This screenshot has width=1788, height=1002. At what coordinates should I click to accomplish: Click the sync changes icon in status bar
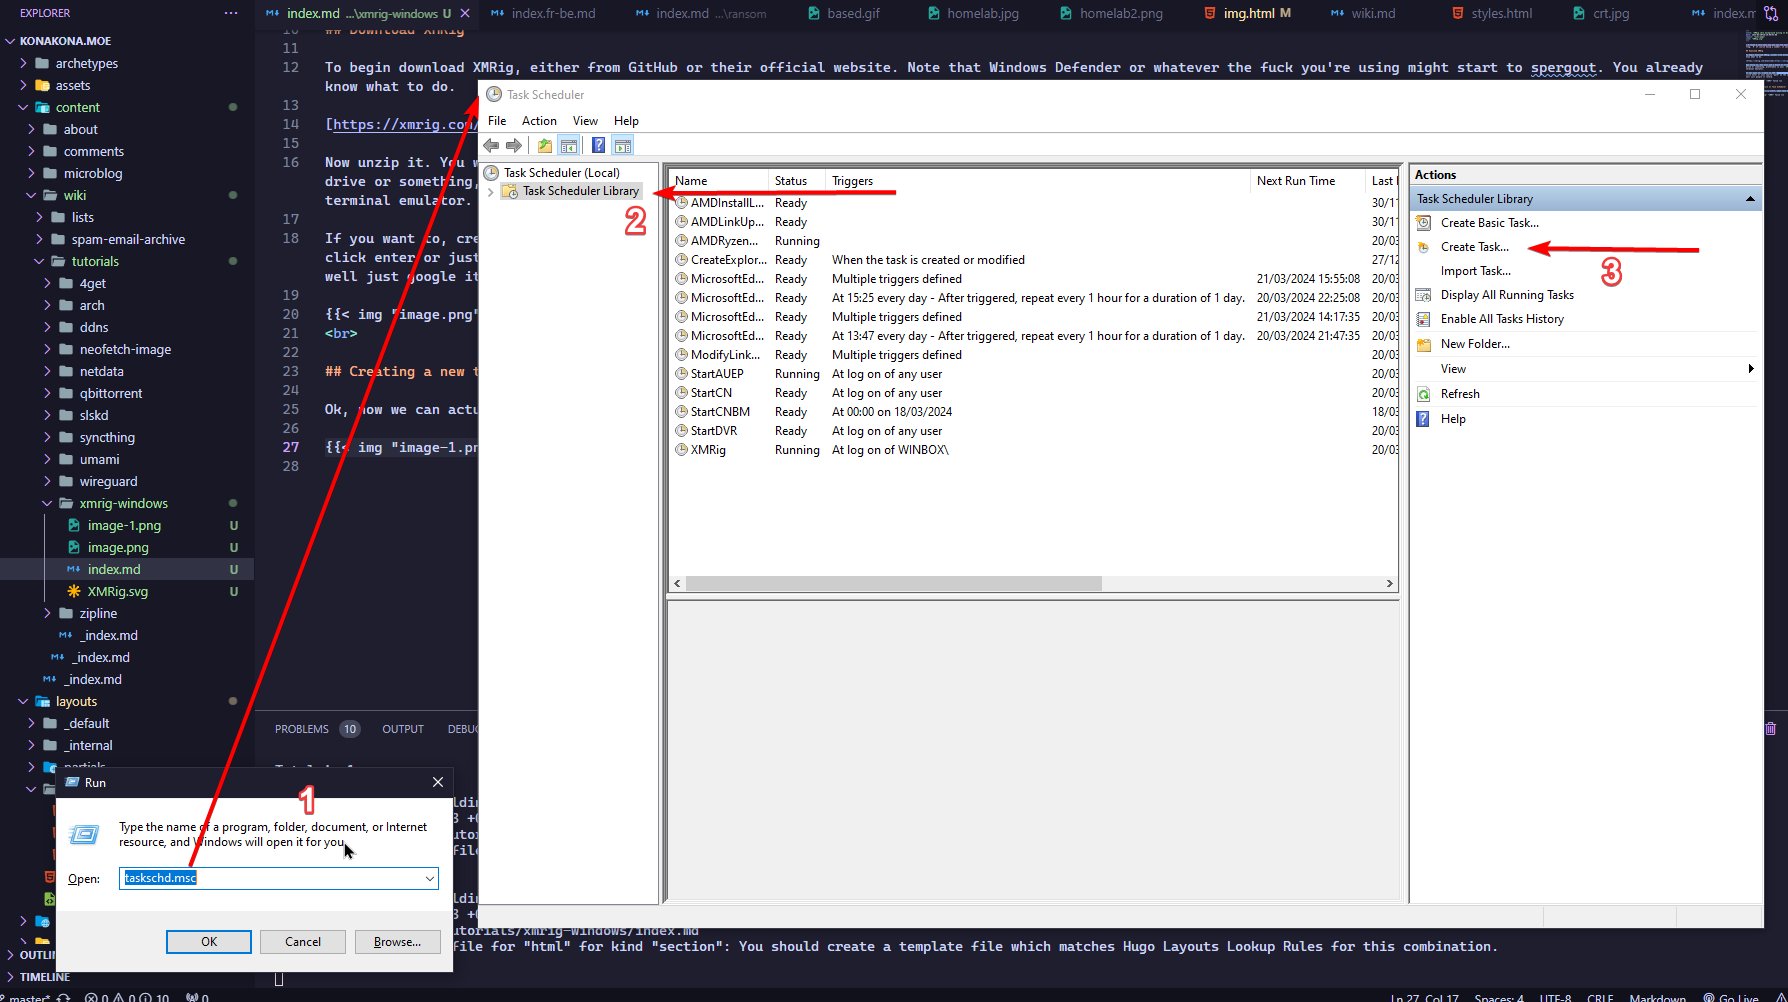(63, 996)
